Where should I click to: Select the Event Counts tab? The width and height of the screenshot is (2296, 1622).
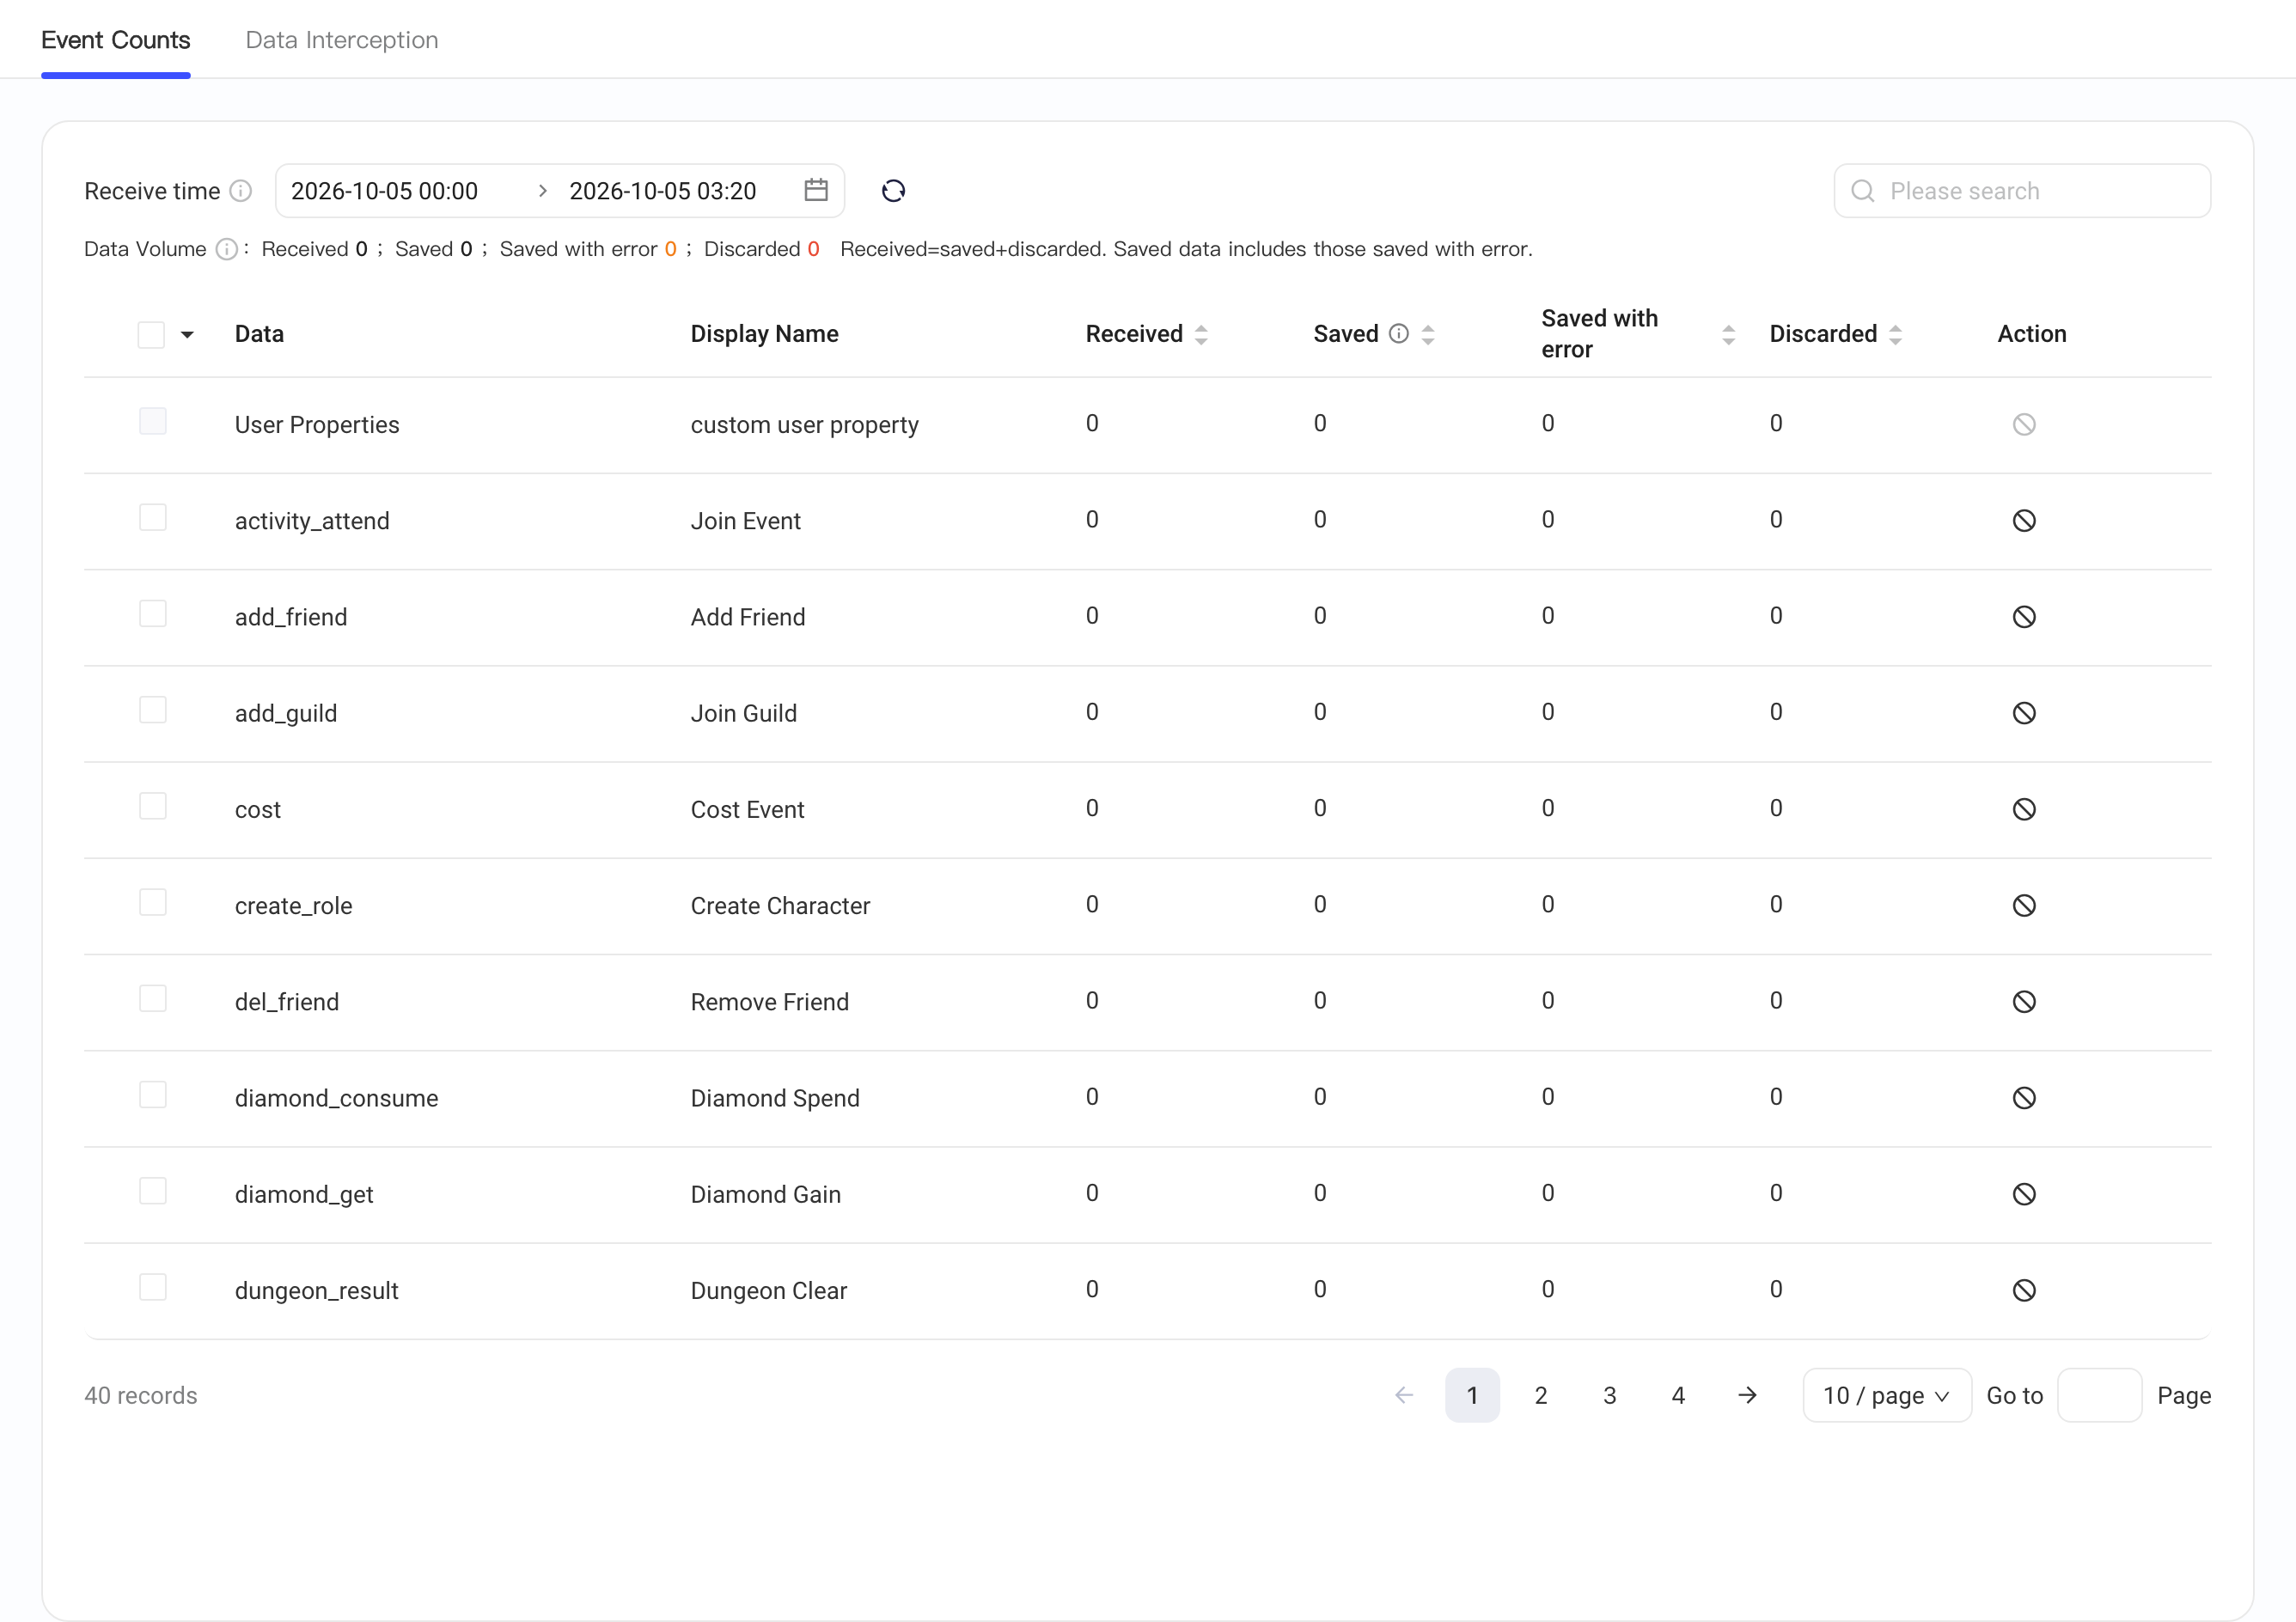click(x=116, y=40)
